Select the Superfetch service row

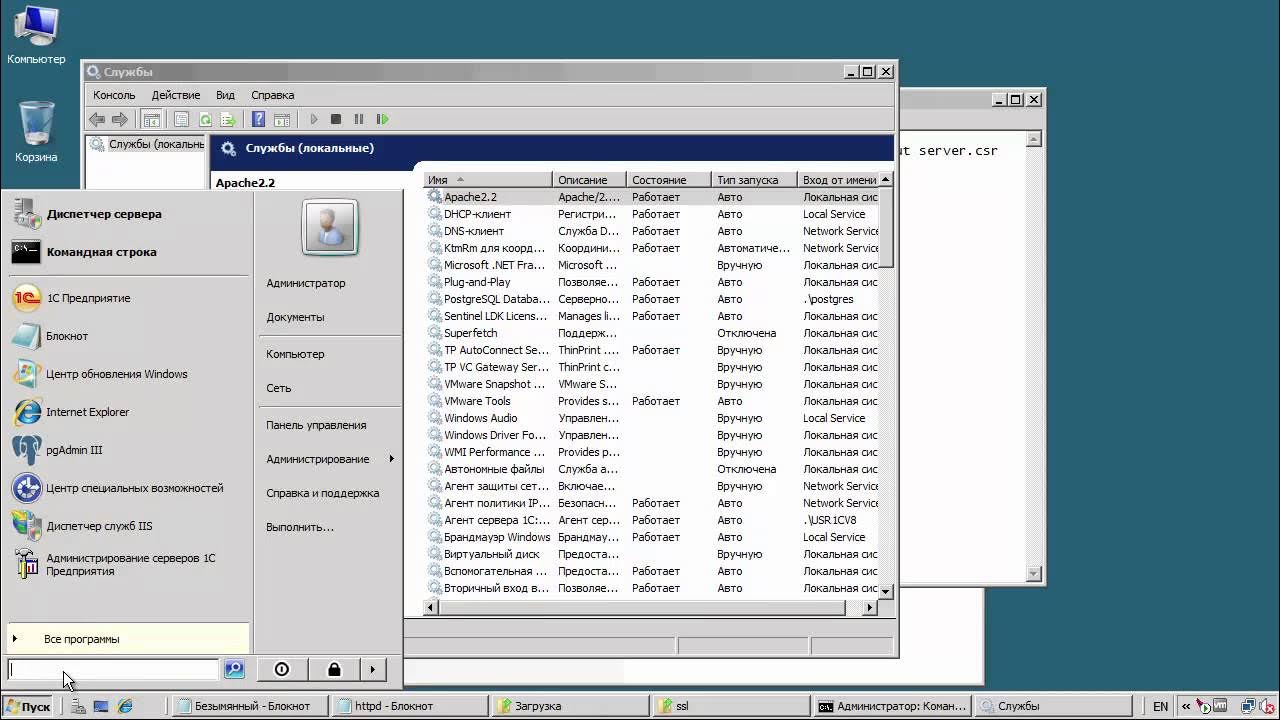[x=652, y=333]
